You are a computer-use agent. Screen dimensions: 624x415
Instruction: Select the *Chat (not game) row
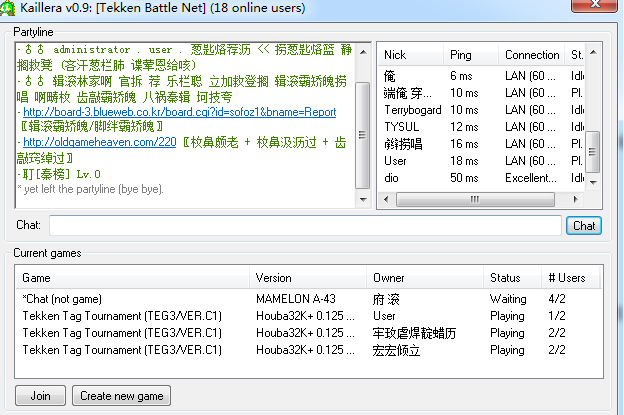(x=308, y=299)
